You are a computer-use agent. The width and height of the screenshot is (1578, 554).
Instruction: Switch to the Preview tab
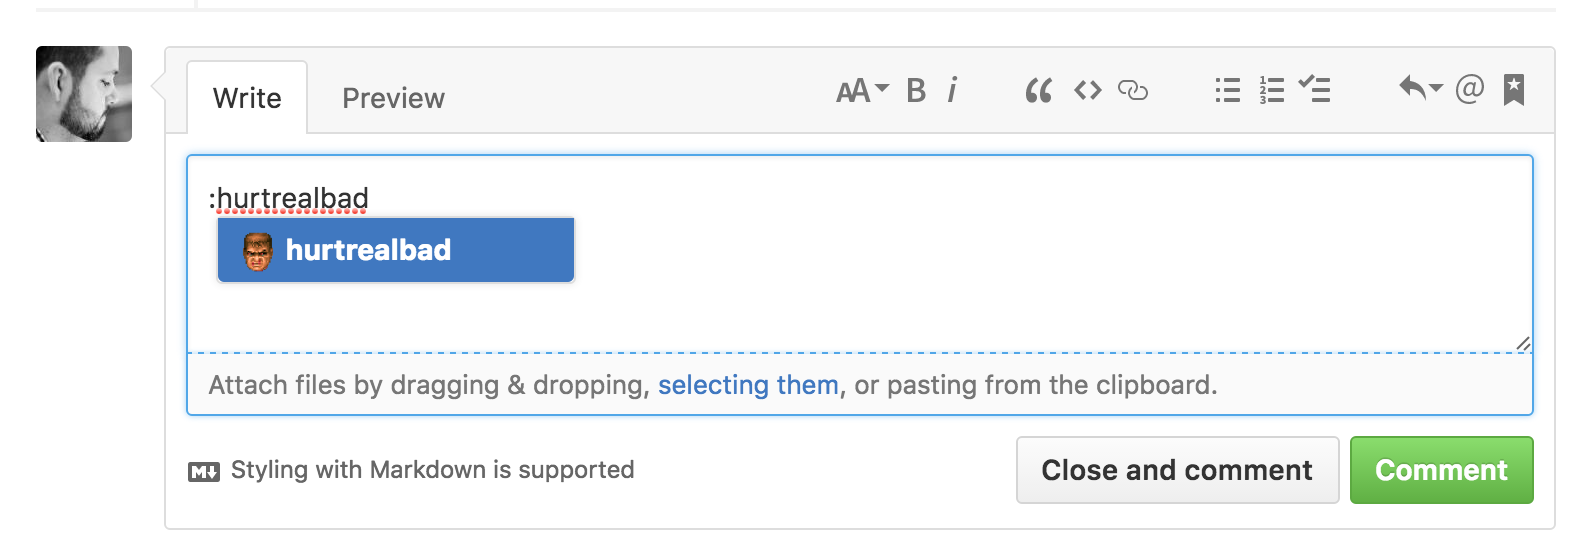click(393, 98)
